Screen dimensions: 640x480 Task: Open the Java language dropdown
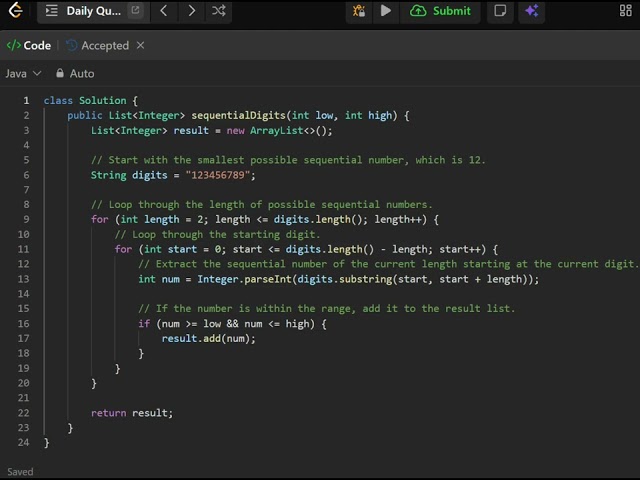point(23,73)
